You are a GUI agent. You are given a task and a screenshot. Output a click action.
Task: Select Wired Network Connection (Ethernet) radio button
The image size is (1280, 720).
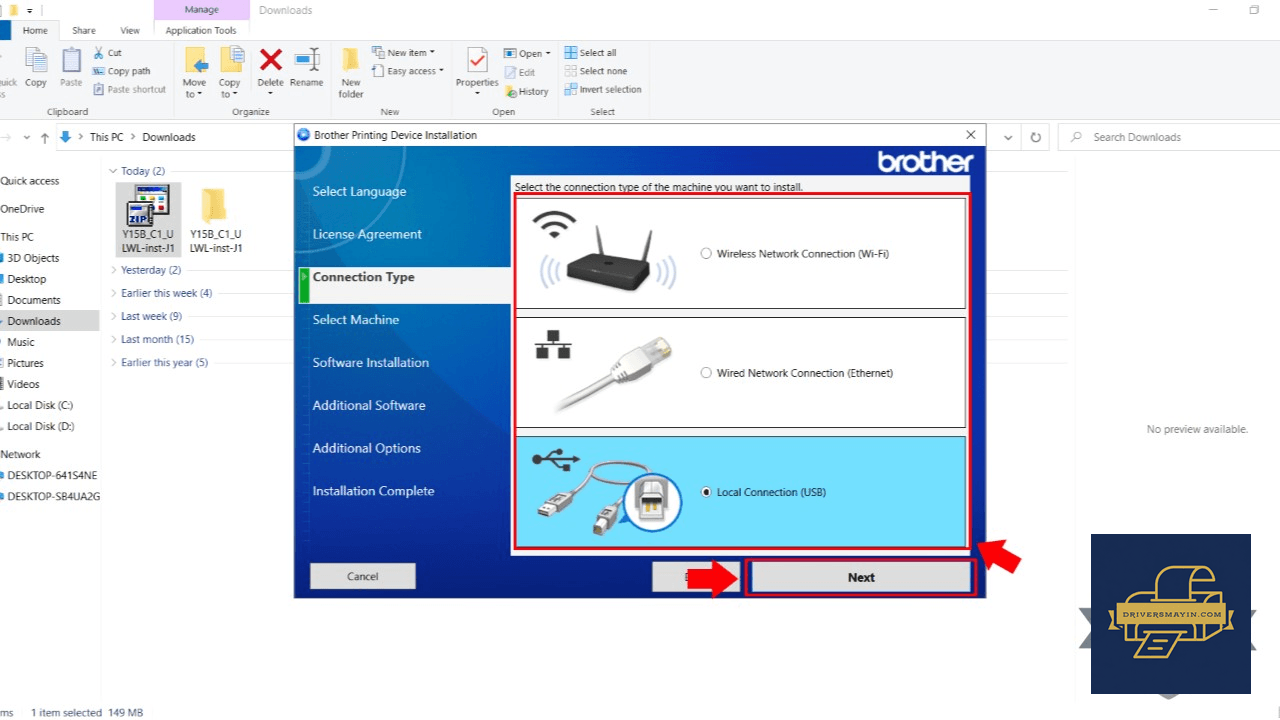click(x=707, y=373)
